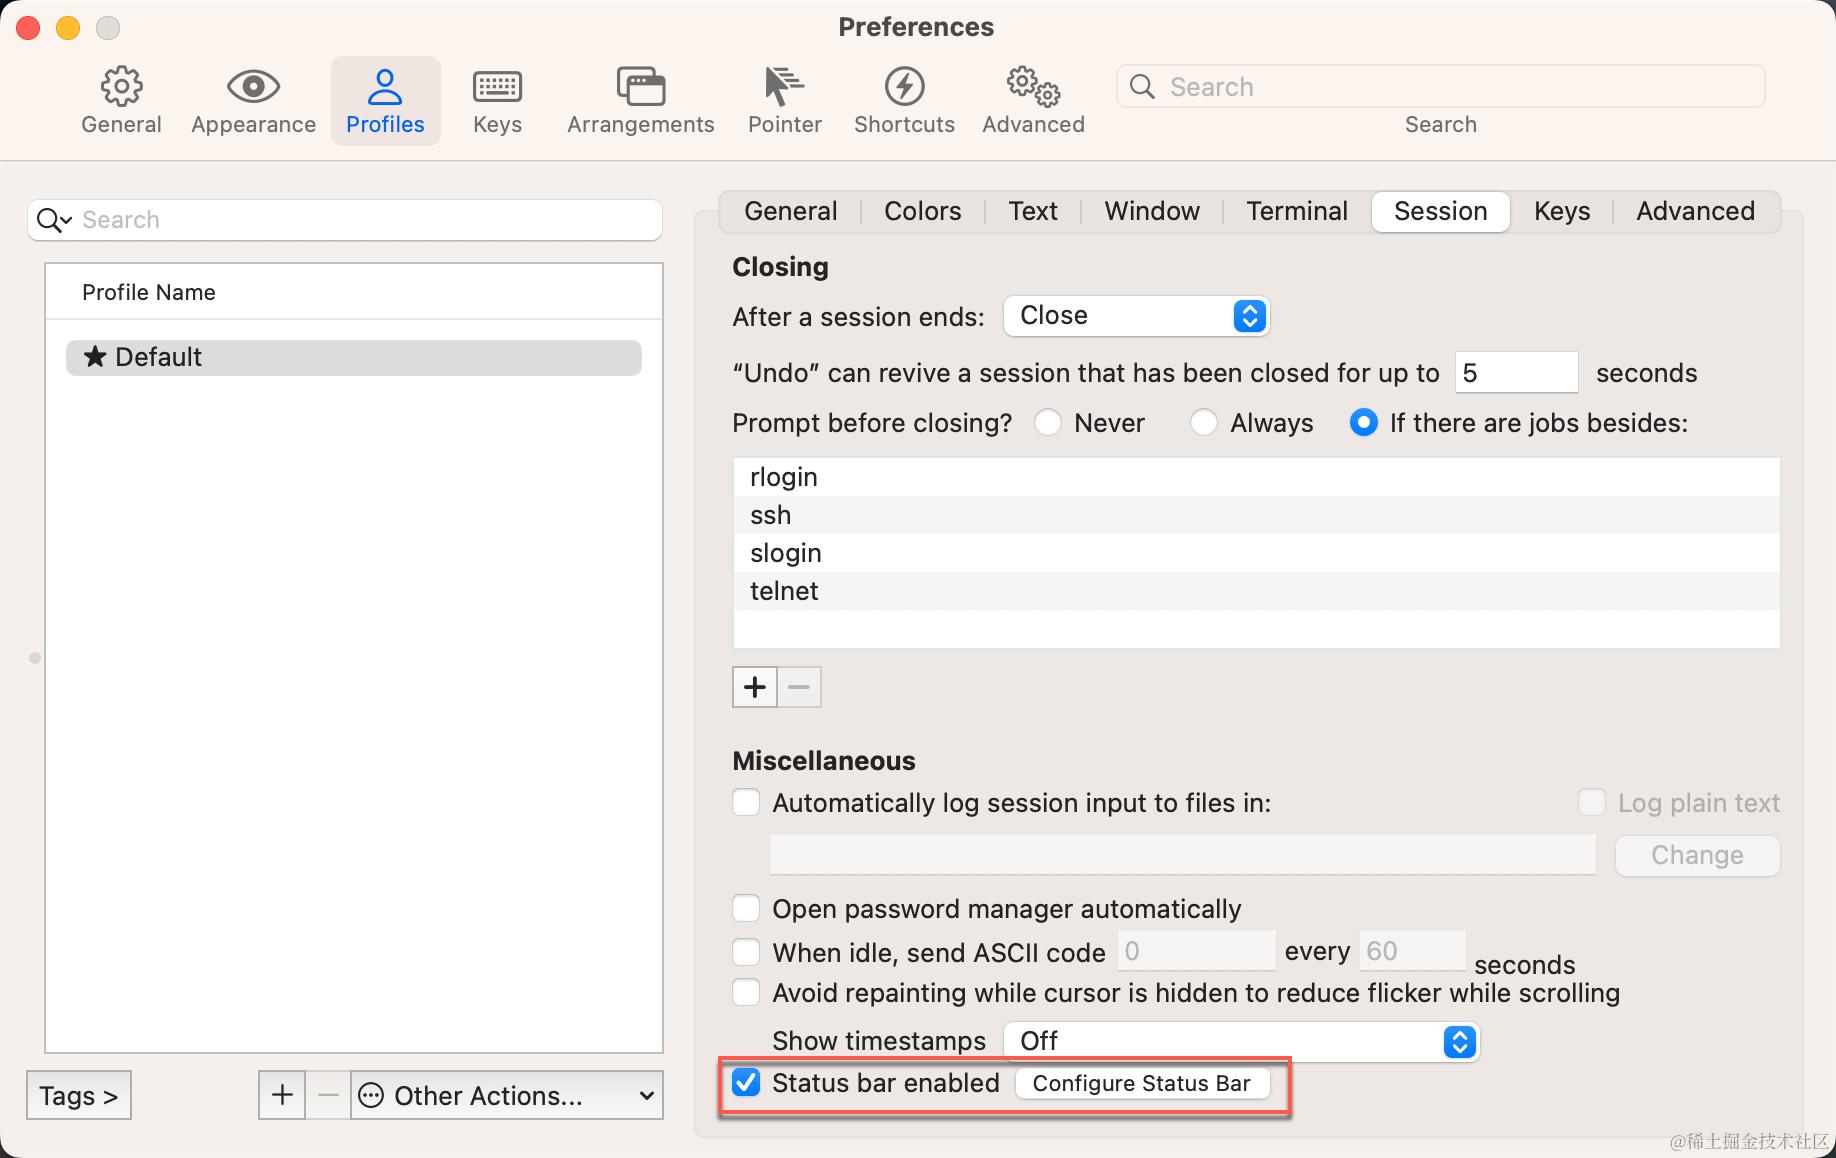Switch to Text profile tab

(x=1033, y=211)
